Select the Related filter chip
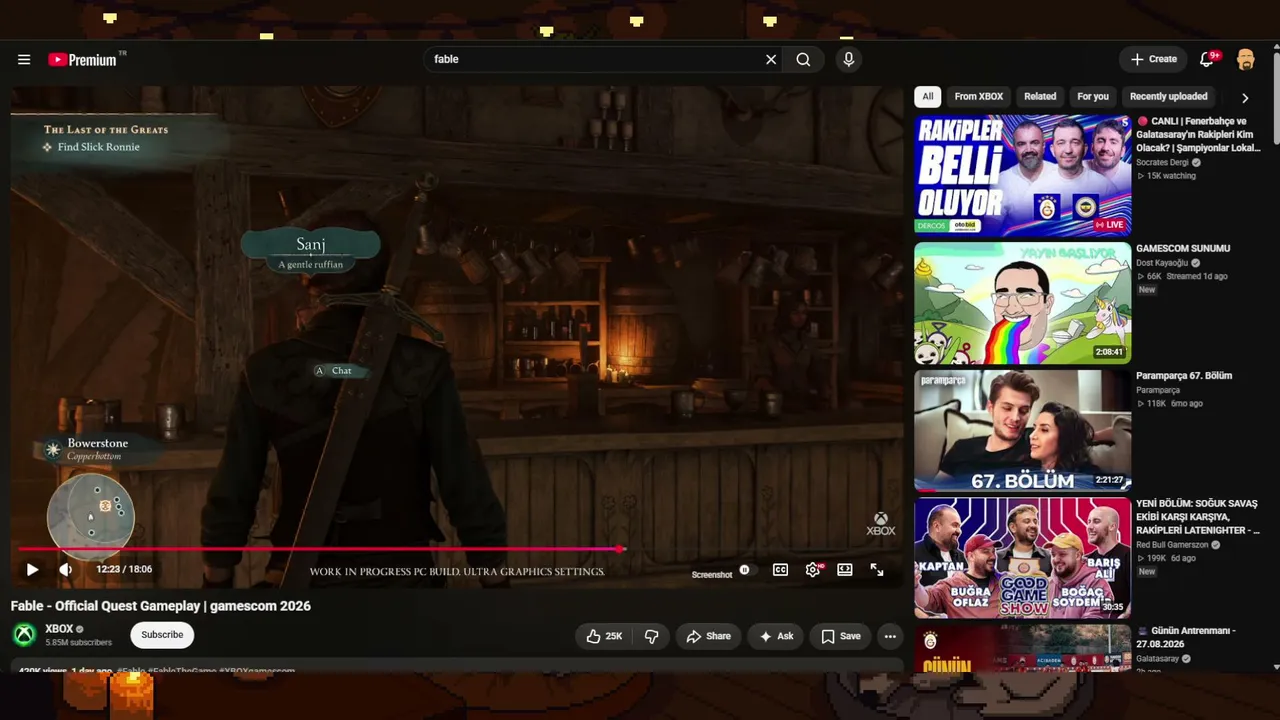This screenshot has height=720, width=1280. pyautogui.click(x=1040, y=97)
